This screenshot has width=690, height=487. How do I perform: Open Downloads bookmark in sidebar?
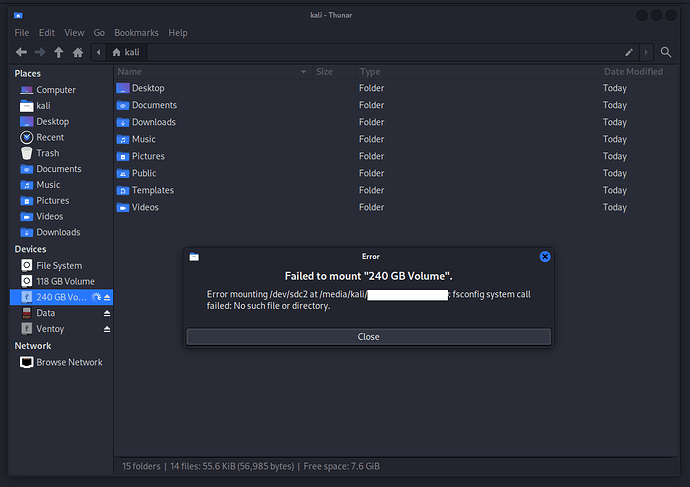click(x=62, y=232)
